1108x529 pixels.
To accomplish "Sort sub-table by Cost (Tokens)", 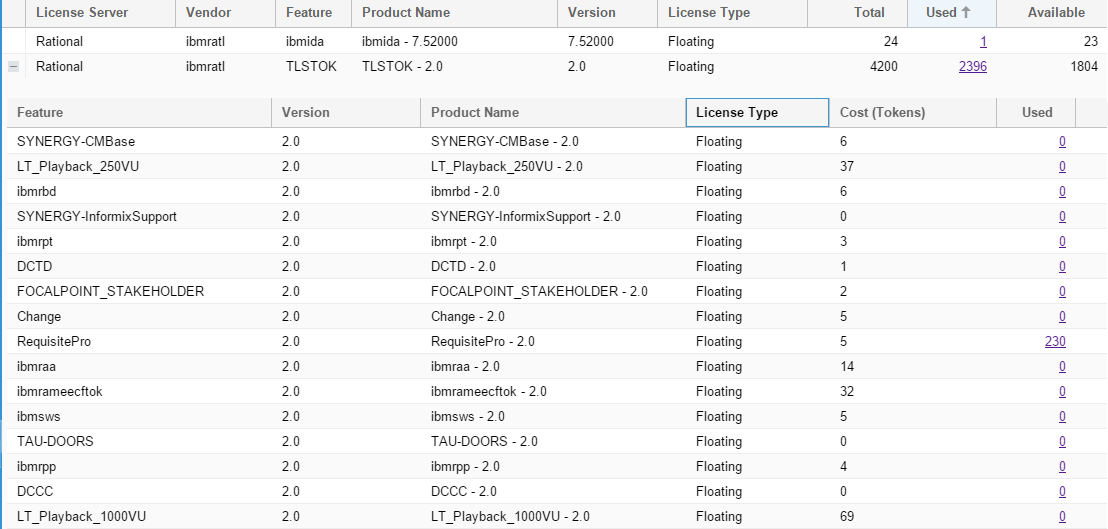I will tap(882, 113).
